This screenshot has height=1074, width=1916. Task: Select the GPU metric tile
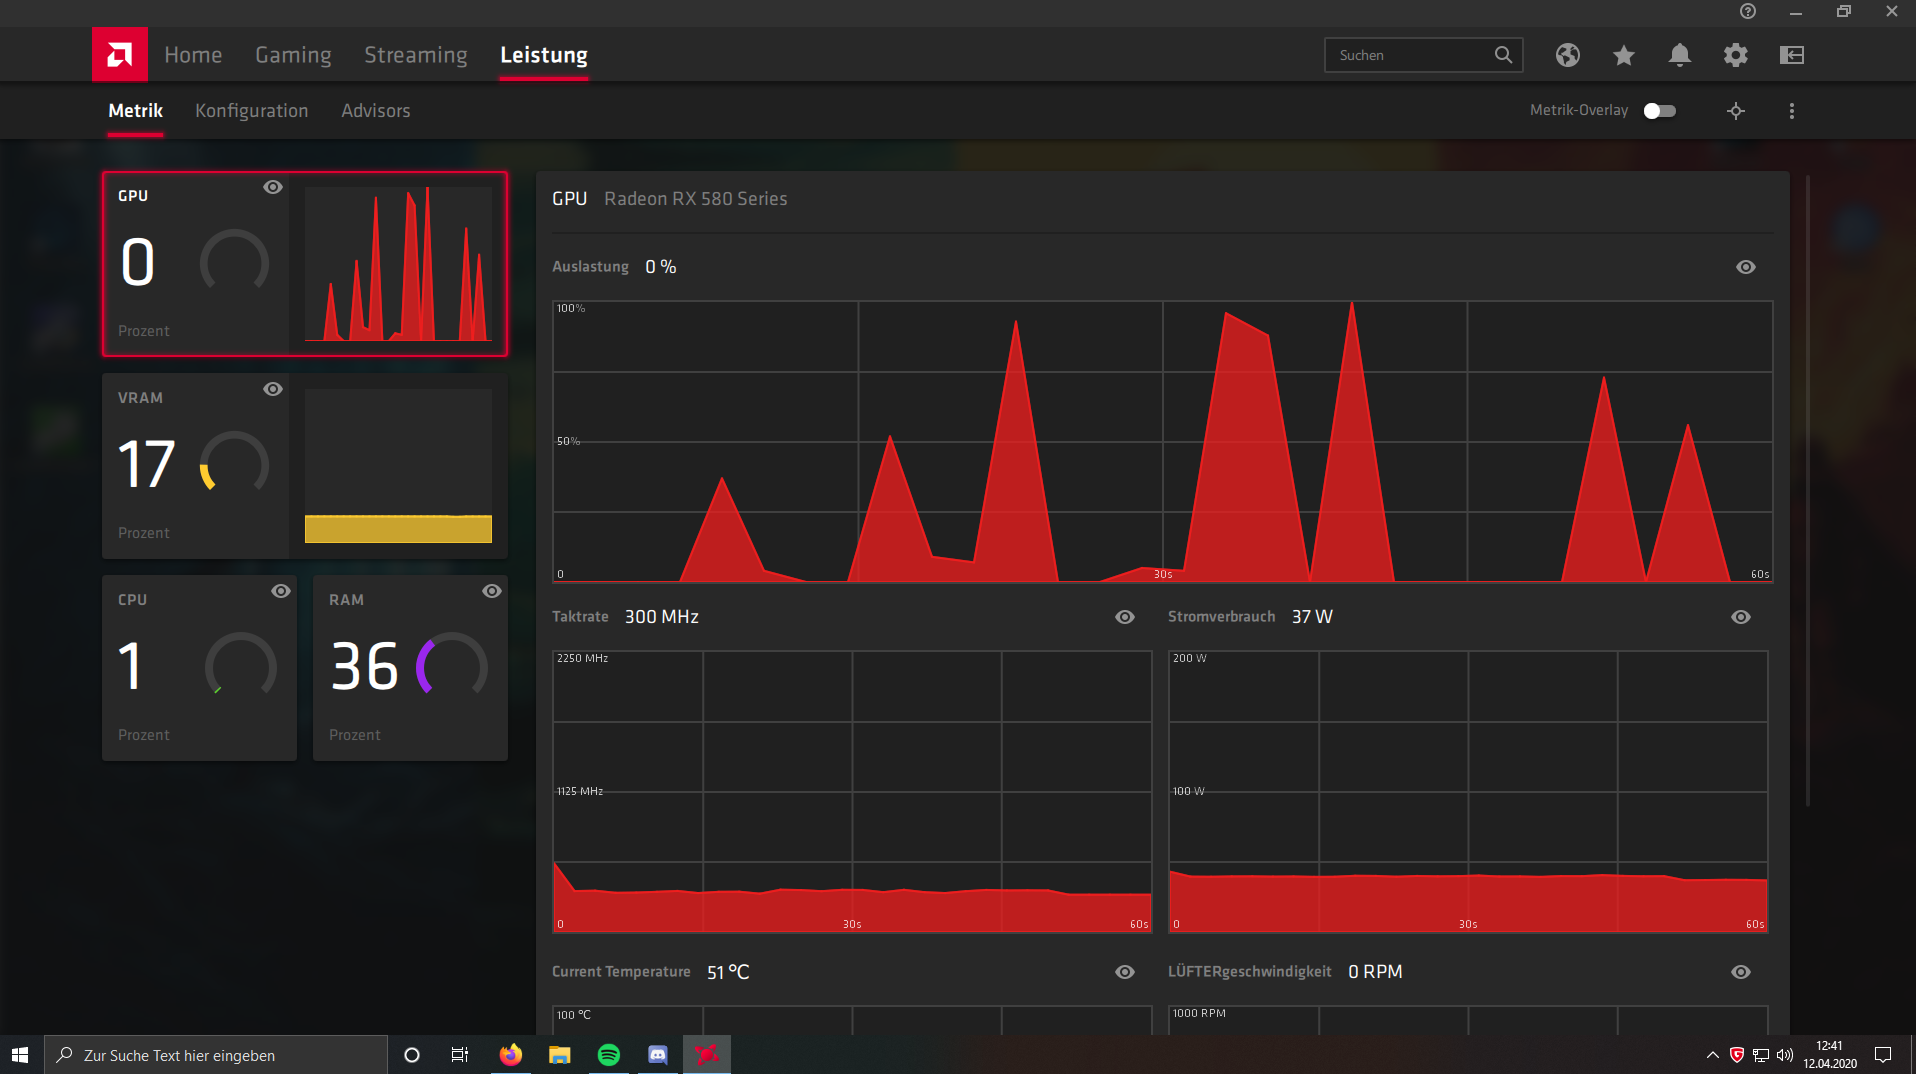[305, 264]
